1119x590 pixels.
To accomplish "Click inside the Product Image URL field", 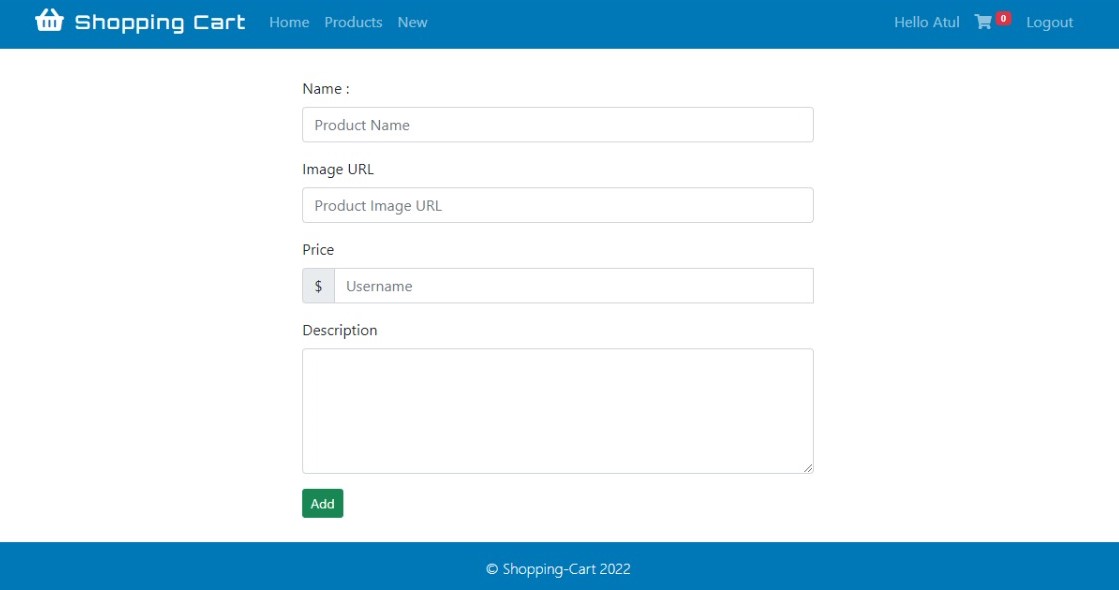I will (557, 205).
